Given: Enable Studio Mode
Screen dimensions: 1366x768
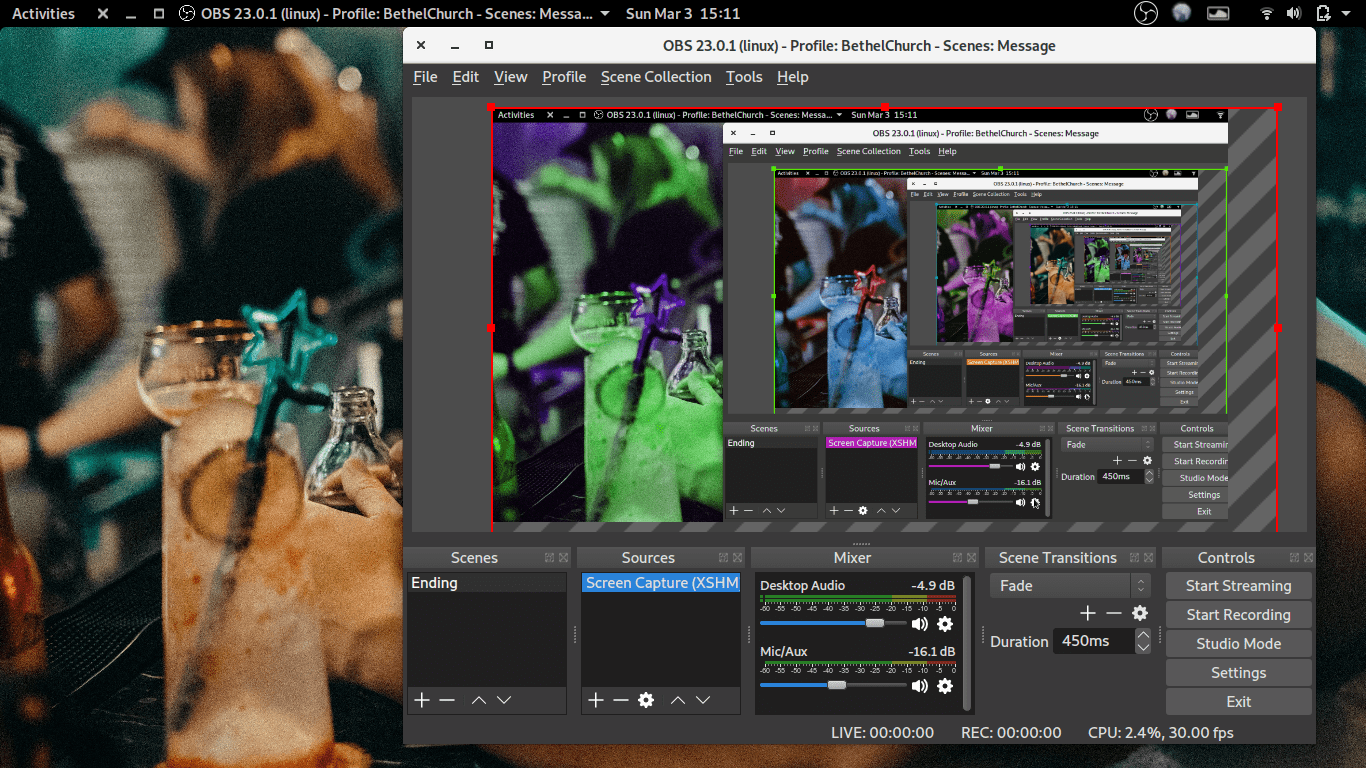Looking at the screenshot, I should [x=1238, y=643].
